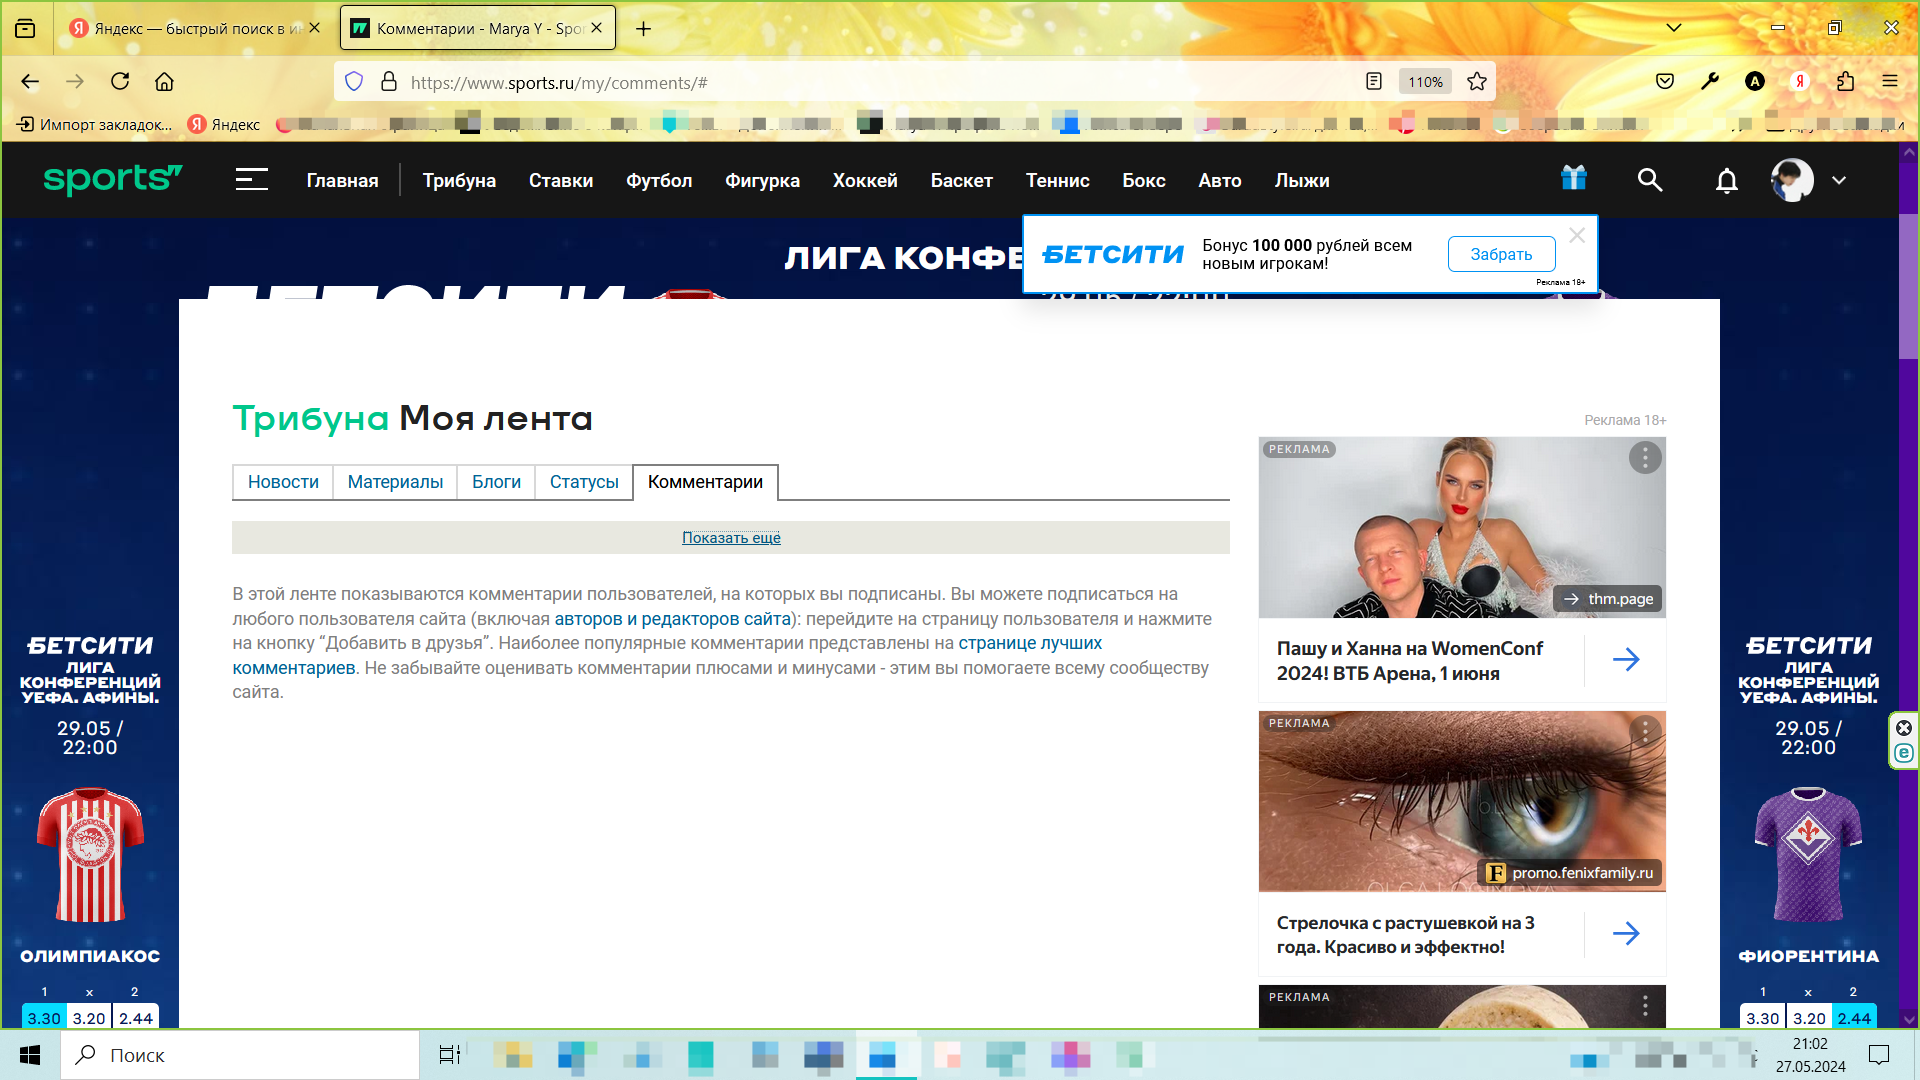Image resolution: width=1920 pixels, height=1080 pixels.
Task: Click arrow next to Стрелочка с растушевкой ad
Action: [1626, 933]
